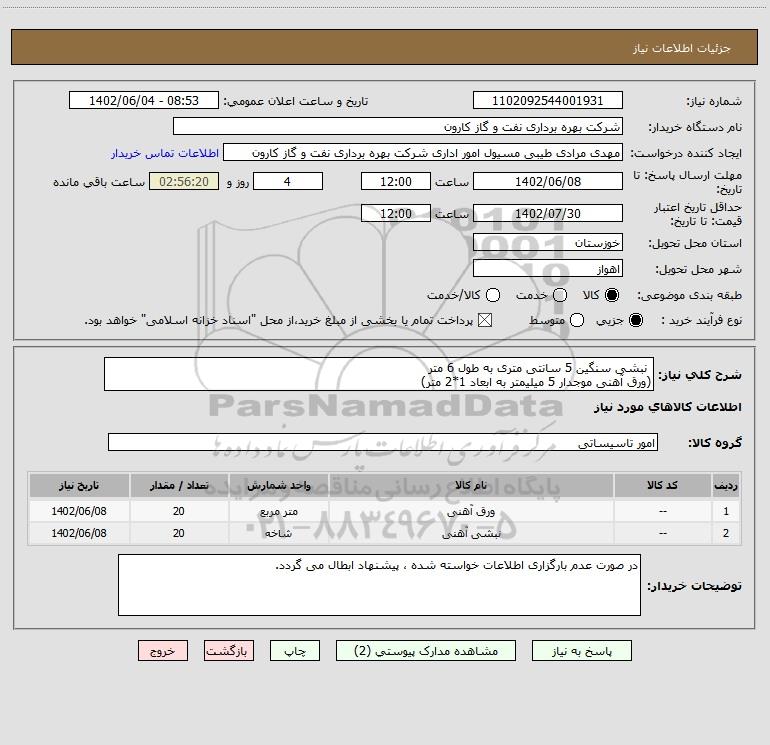Click the response deadline date 1402/06/08 field
The image size is (770, 745).
[548, 181]
